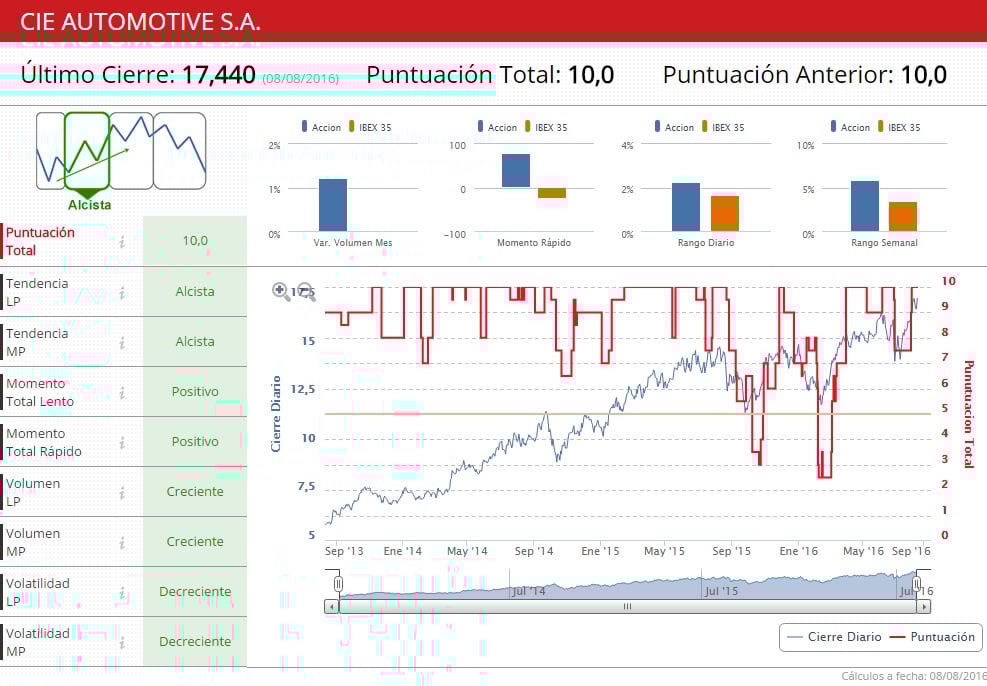Open info icon for Momento Total Lento
Screen dimensions: 987x686
(122, 393)
